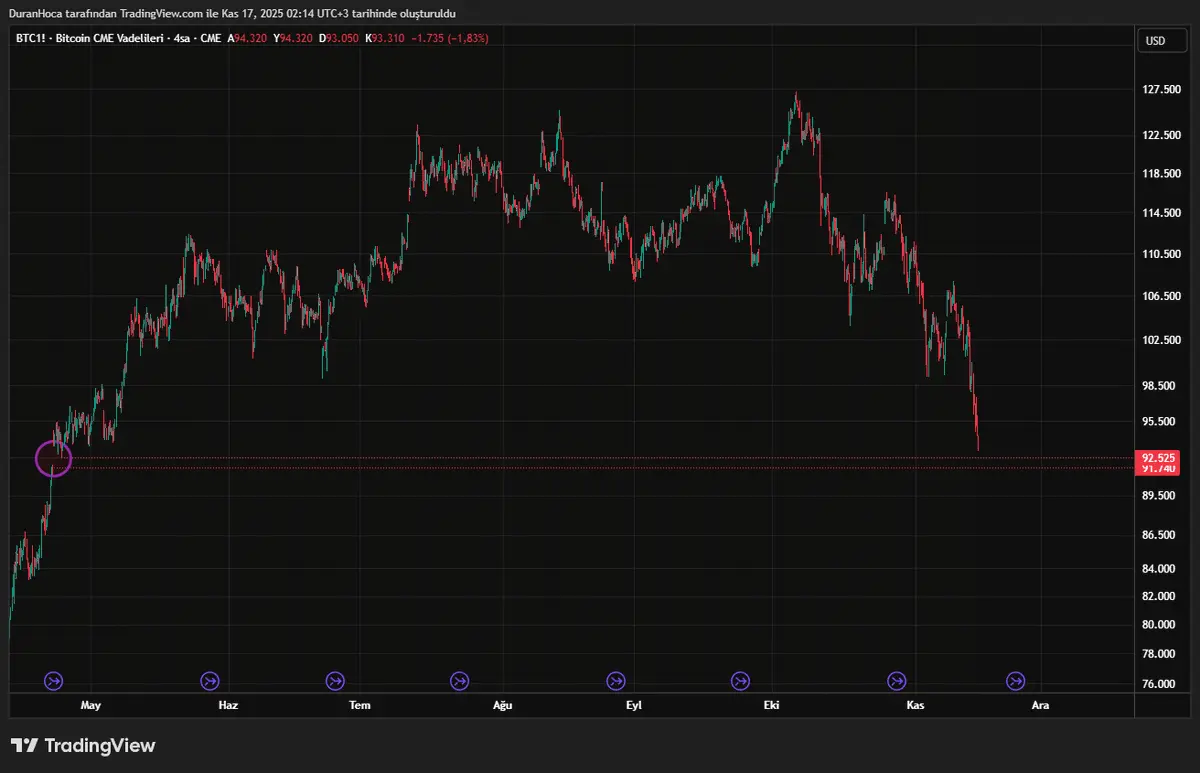This screenshot has height=773, width=1200.
Task: Click the Kas label on time axis
Action: tap(915, 705)
